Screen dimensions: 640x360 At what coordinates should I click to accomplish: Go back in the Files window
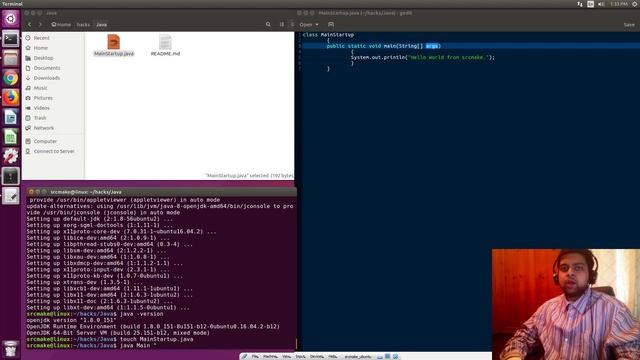29,24
